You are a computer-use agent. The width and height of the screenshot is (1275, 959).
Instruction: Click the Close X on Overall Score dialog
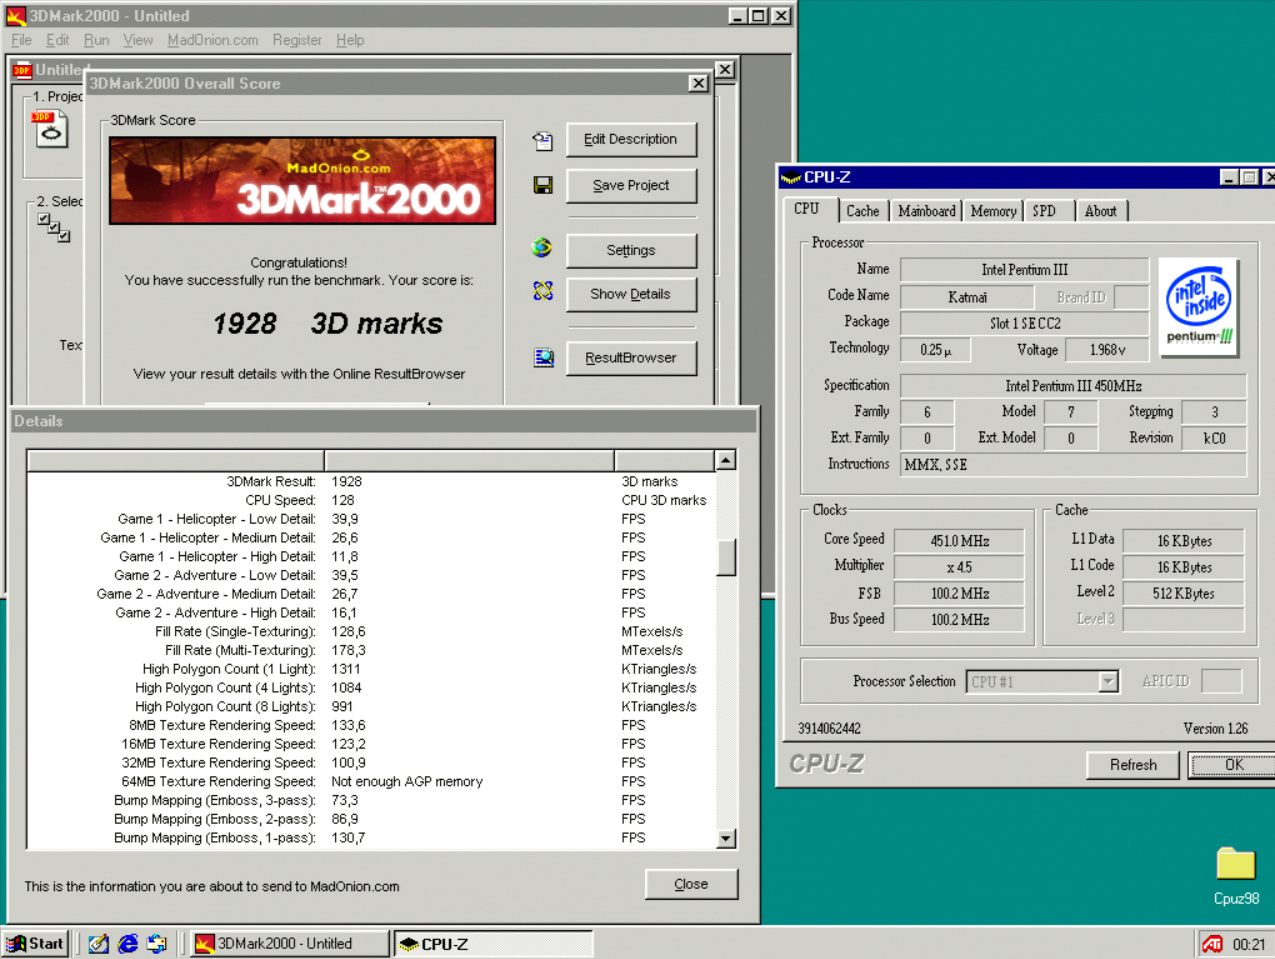tap(698, 83)
